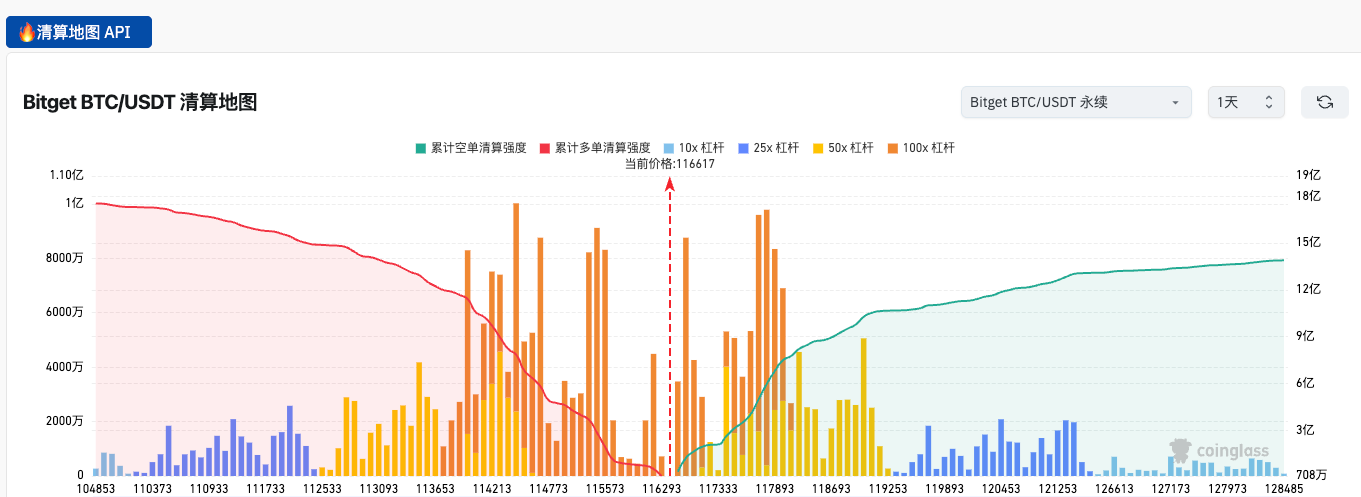The height and width of the screenshot is (497, 1361).
Task: Open the 1天 time range selector
Action: click(x=1246, y=102)
